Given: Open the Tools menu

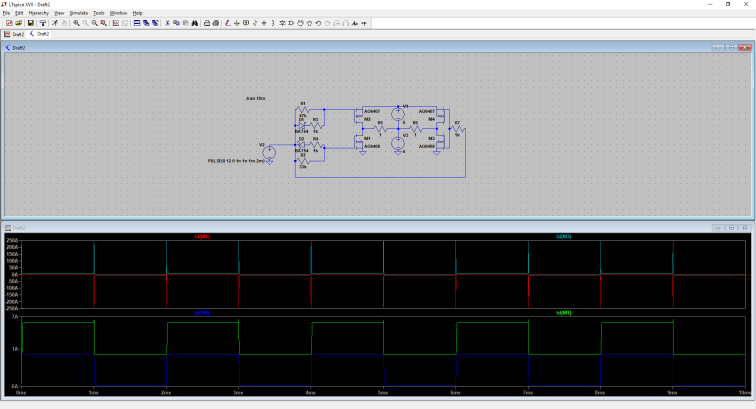Looking at the screenshot, I should [99, 13].
